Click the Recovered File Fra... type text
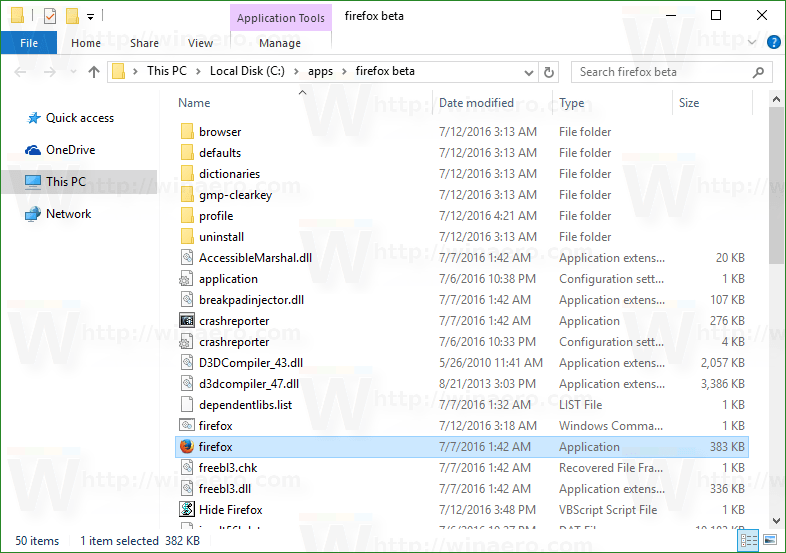Image resolution: width=786 pixels, height=553 pixels. 611,468
